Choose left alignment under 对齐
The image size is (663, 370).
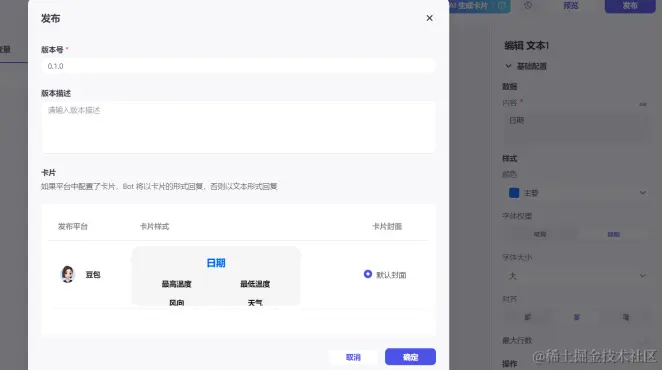pyautogui.click(x=527, y=317)
